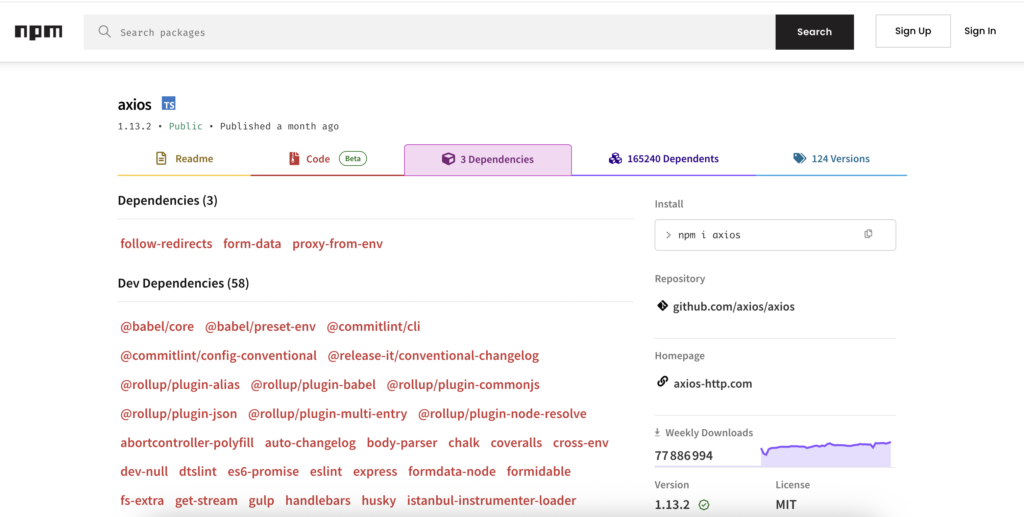This screenshot has height=517, width=1024.
Task: Click the search magnifier icon
Action: 104,32
